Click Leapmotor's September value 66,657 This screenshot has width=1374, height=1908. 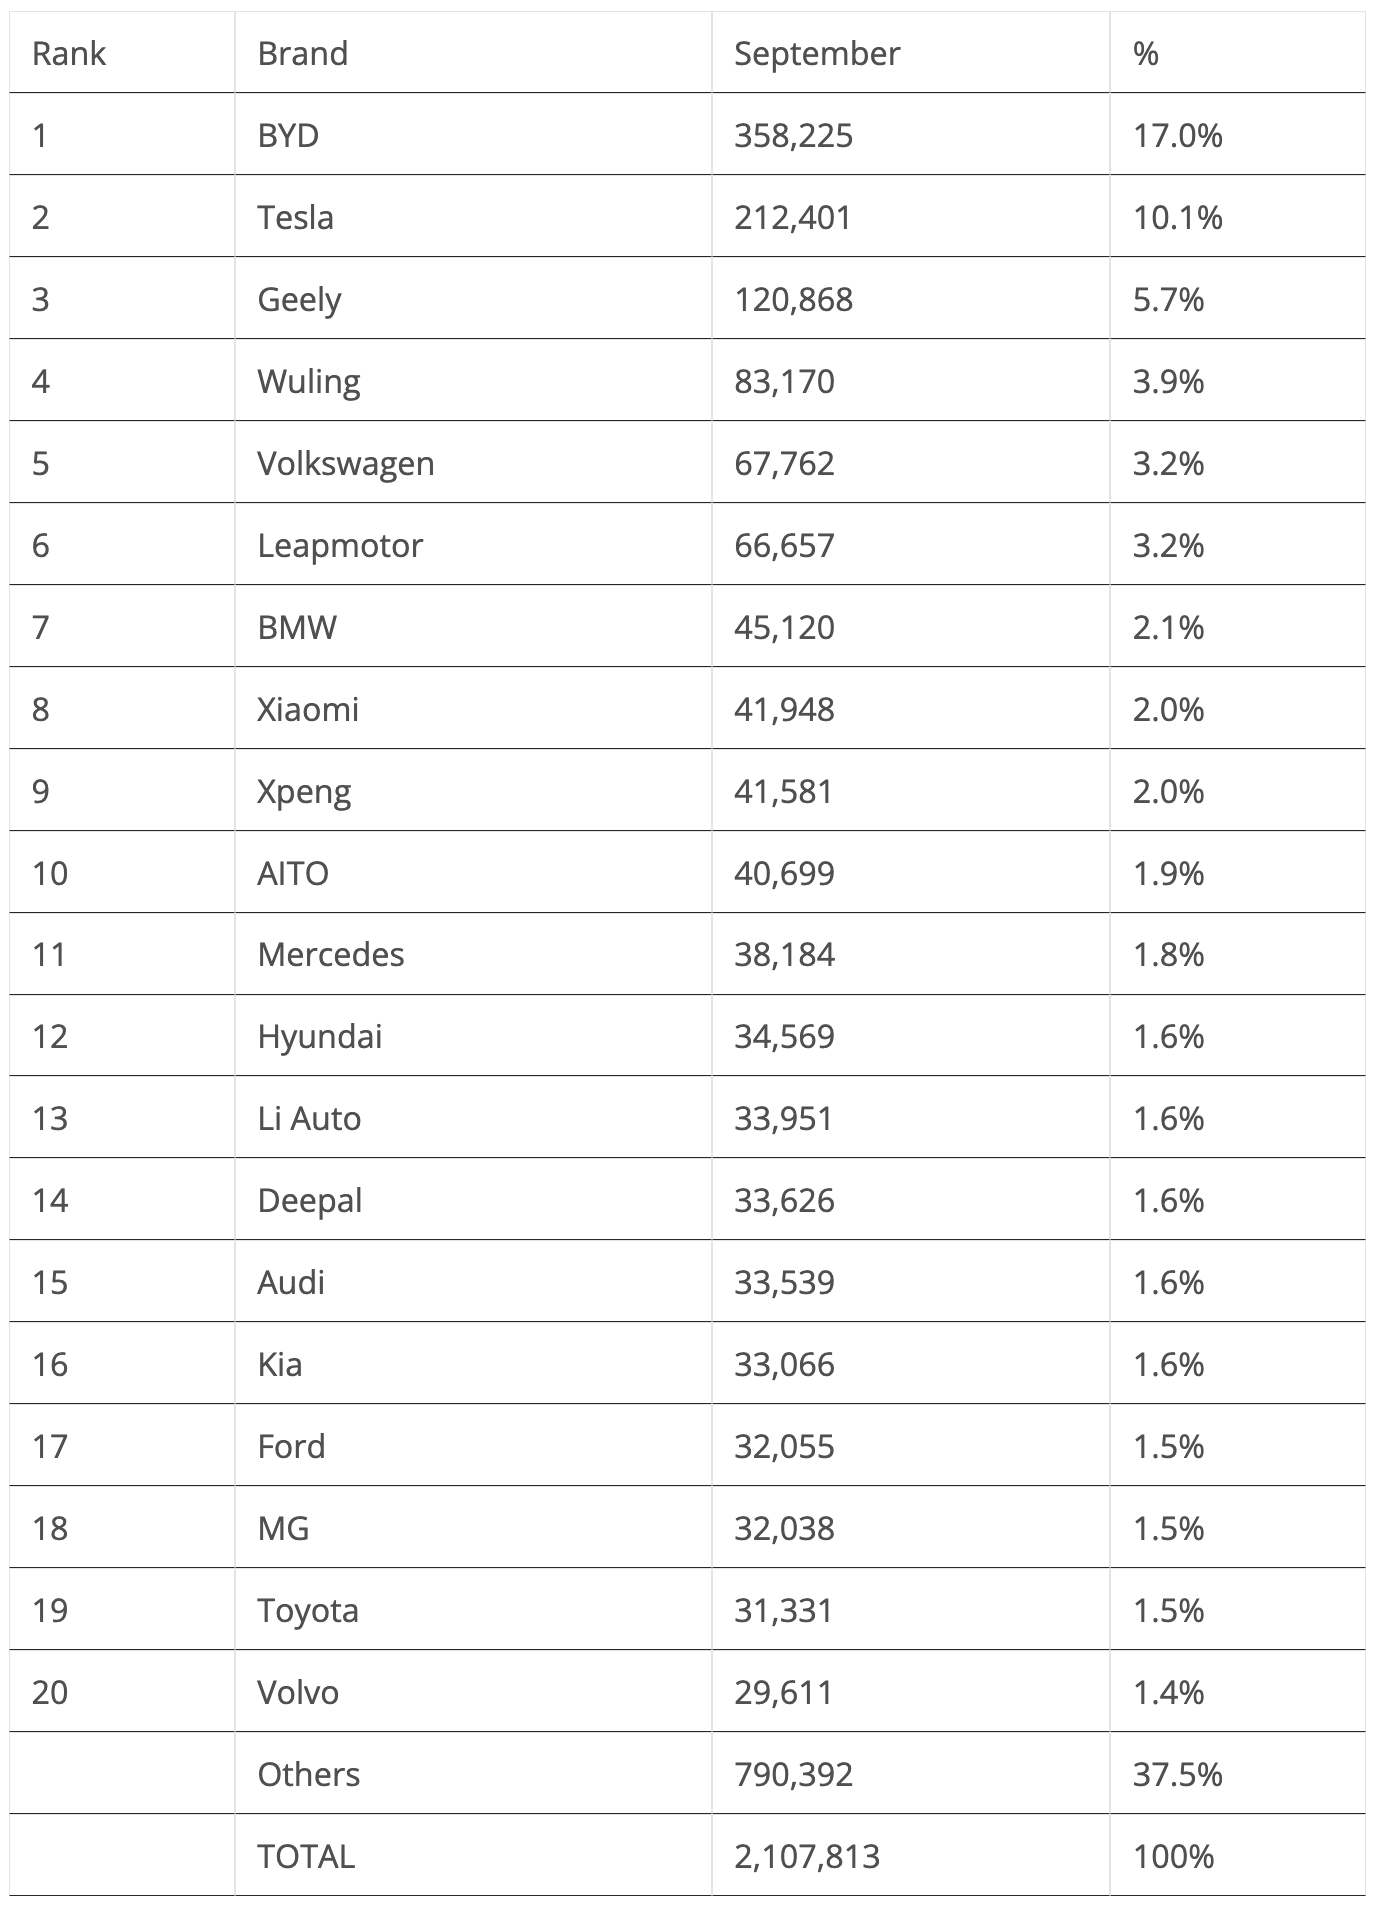tap(783, 545)
